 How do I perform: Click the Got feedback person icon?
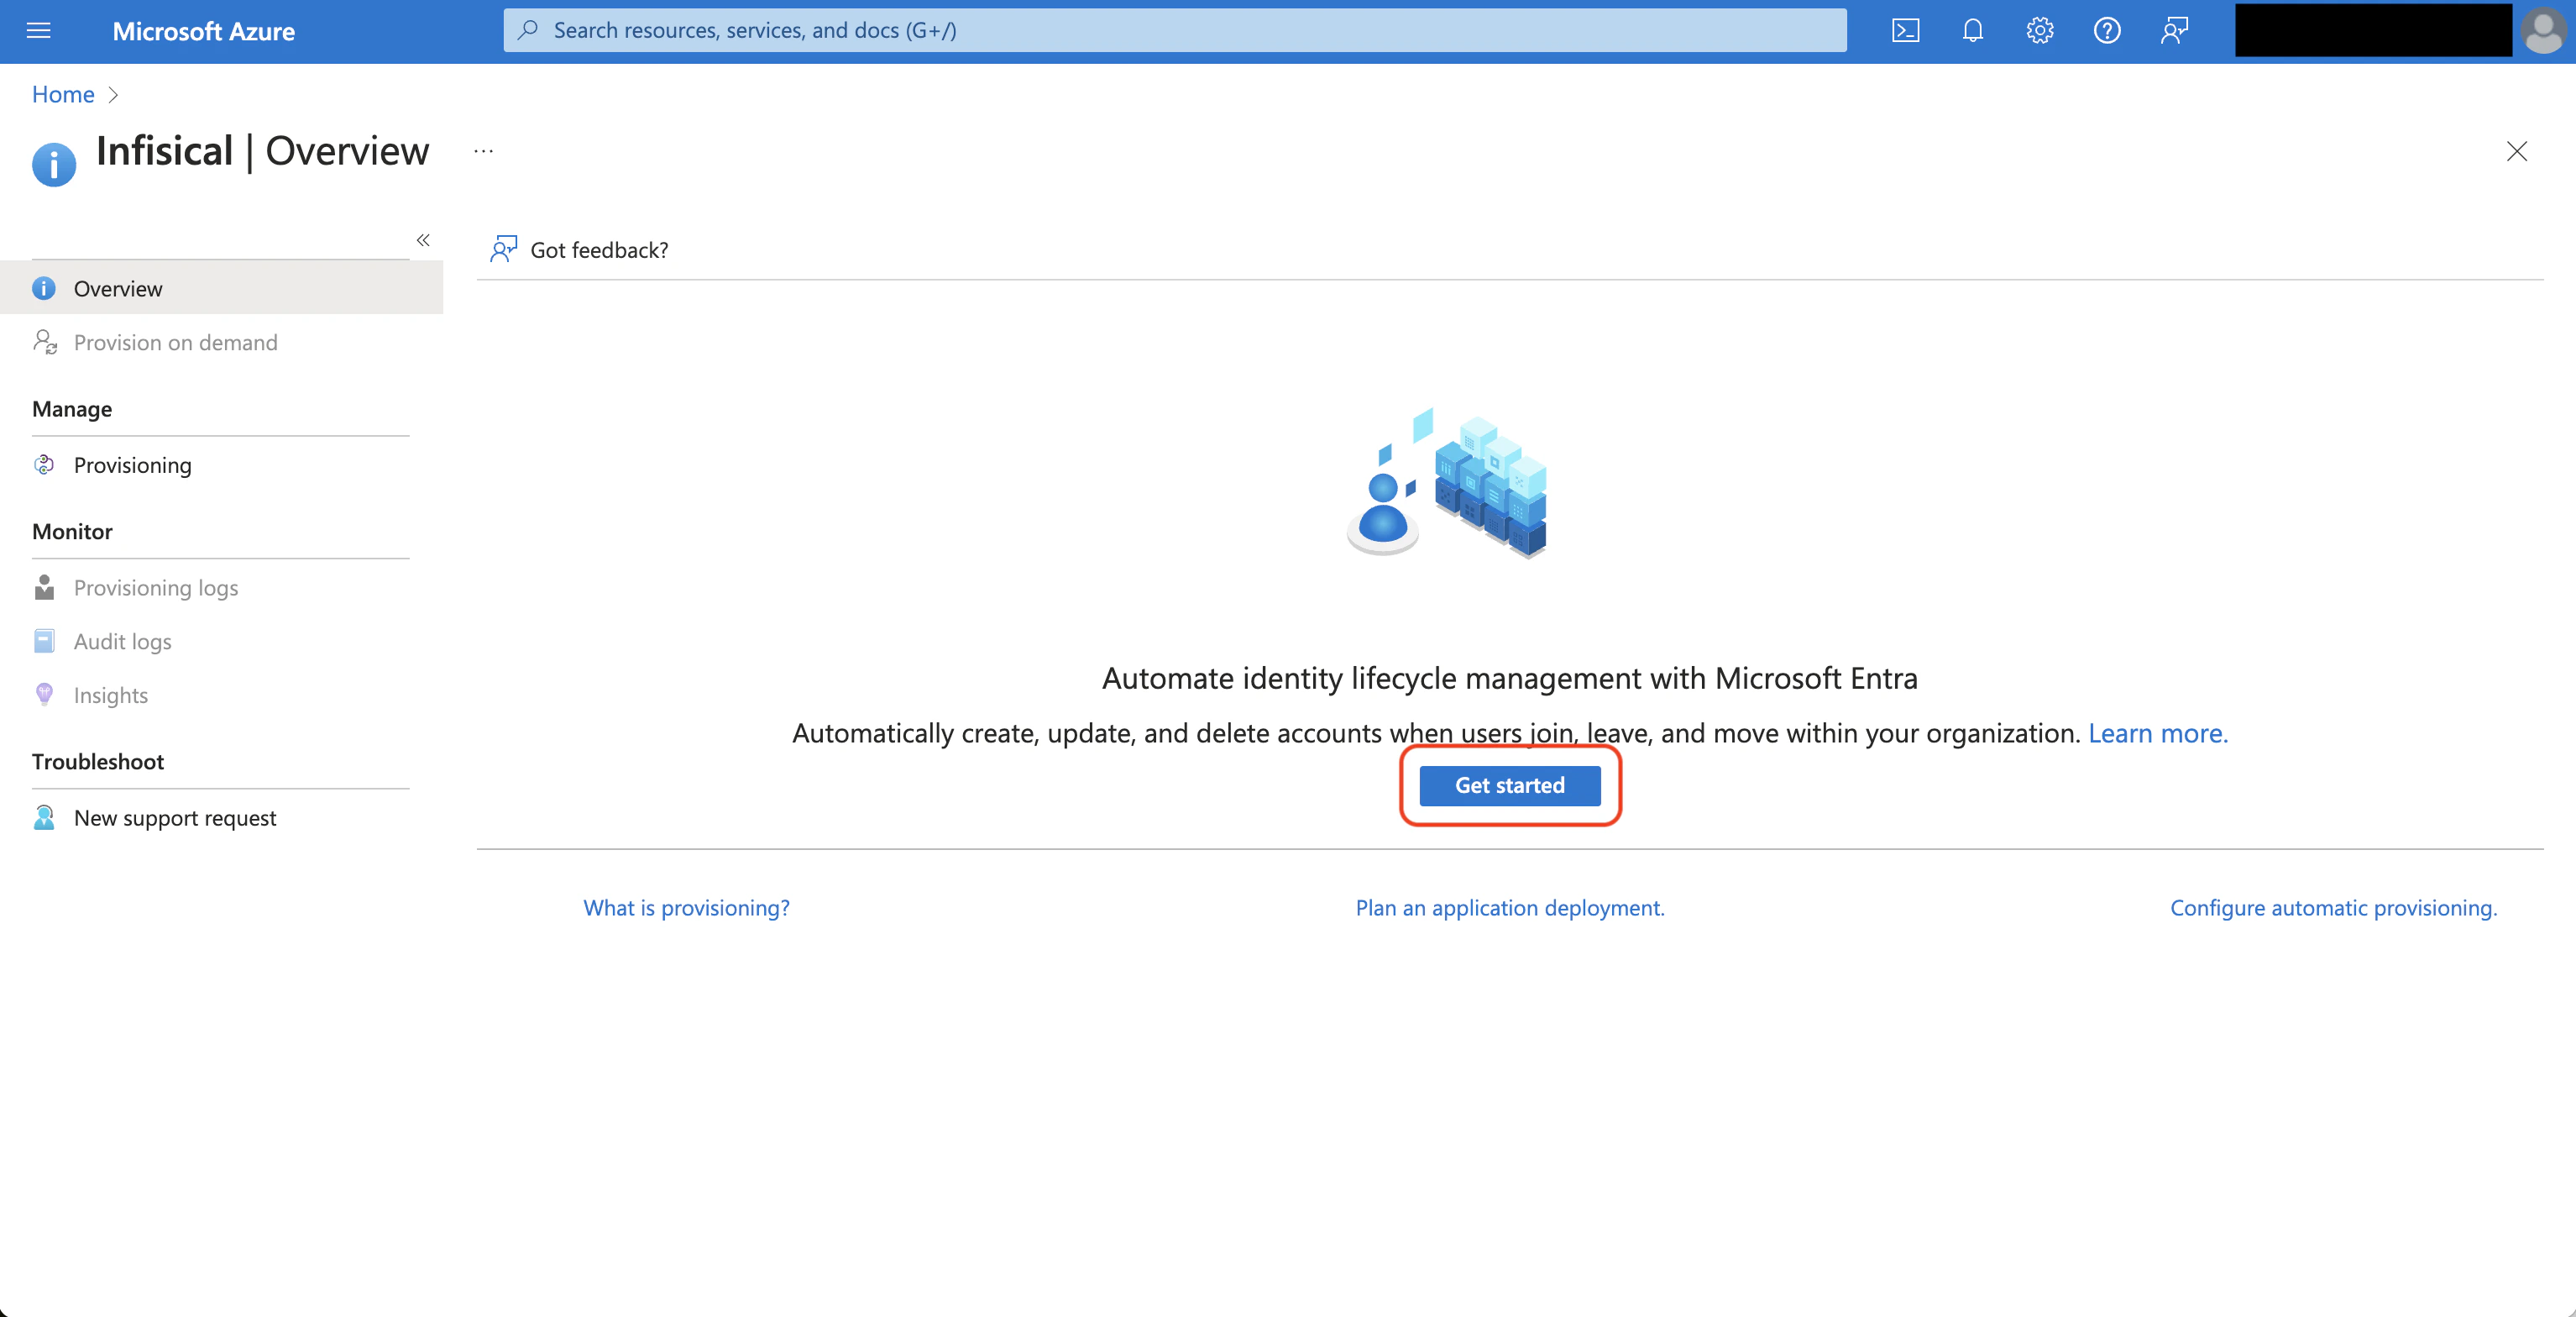coord(503,249)
